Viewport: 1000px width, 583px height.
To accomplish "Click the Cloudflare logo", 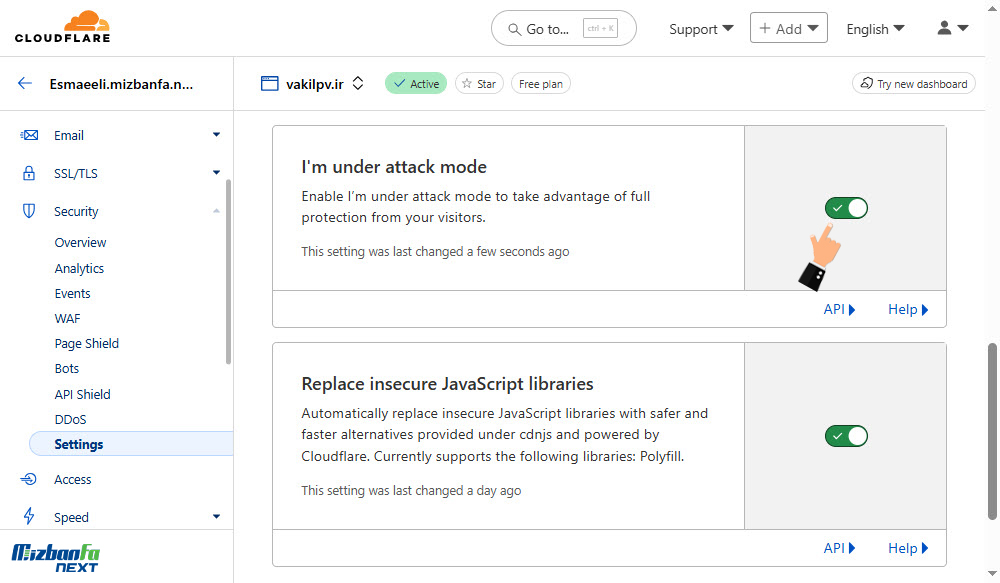I will coord(62,27).
